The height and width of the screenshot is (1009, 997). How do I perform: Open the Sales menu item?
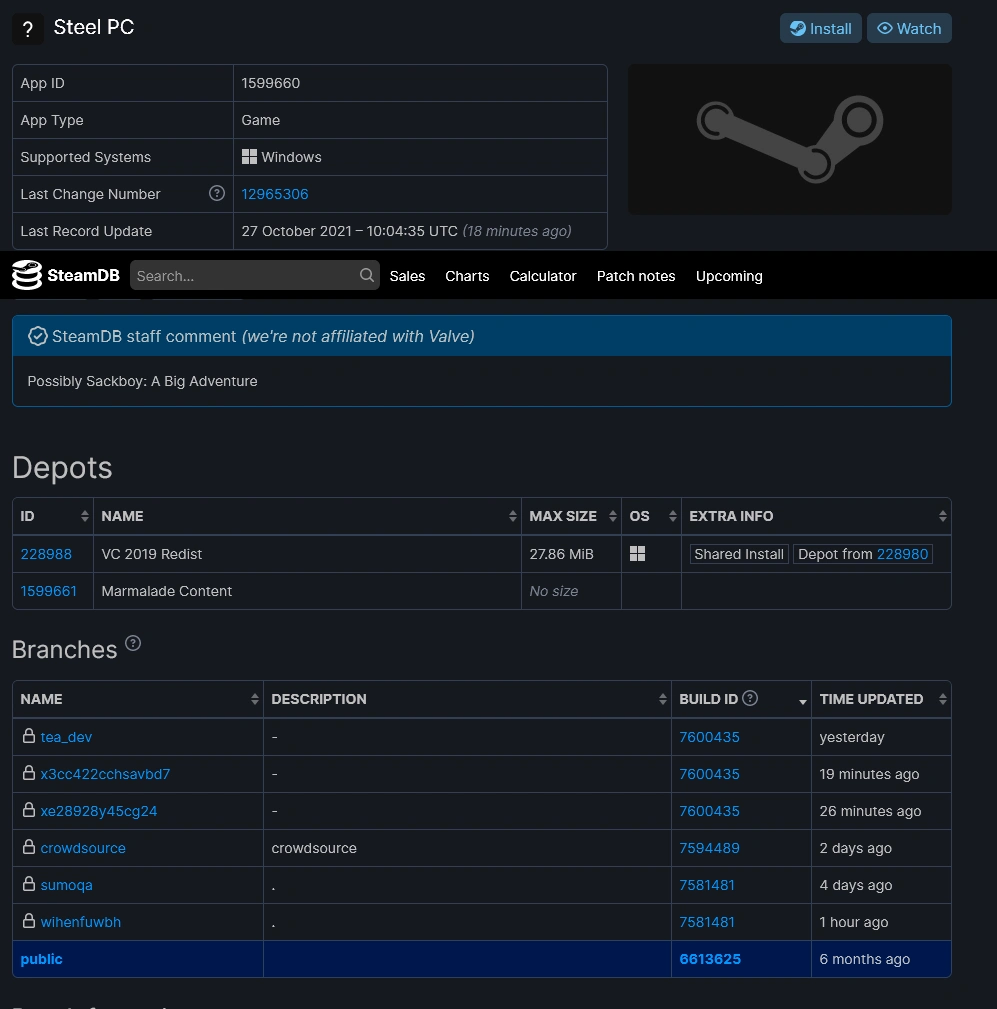(x=407, y=276)
